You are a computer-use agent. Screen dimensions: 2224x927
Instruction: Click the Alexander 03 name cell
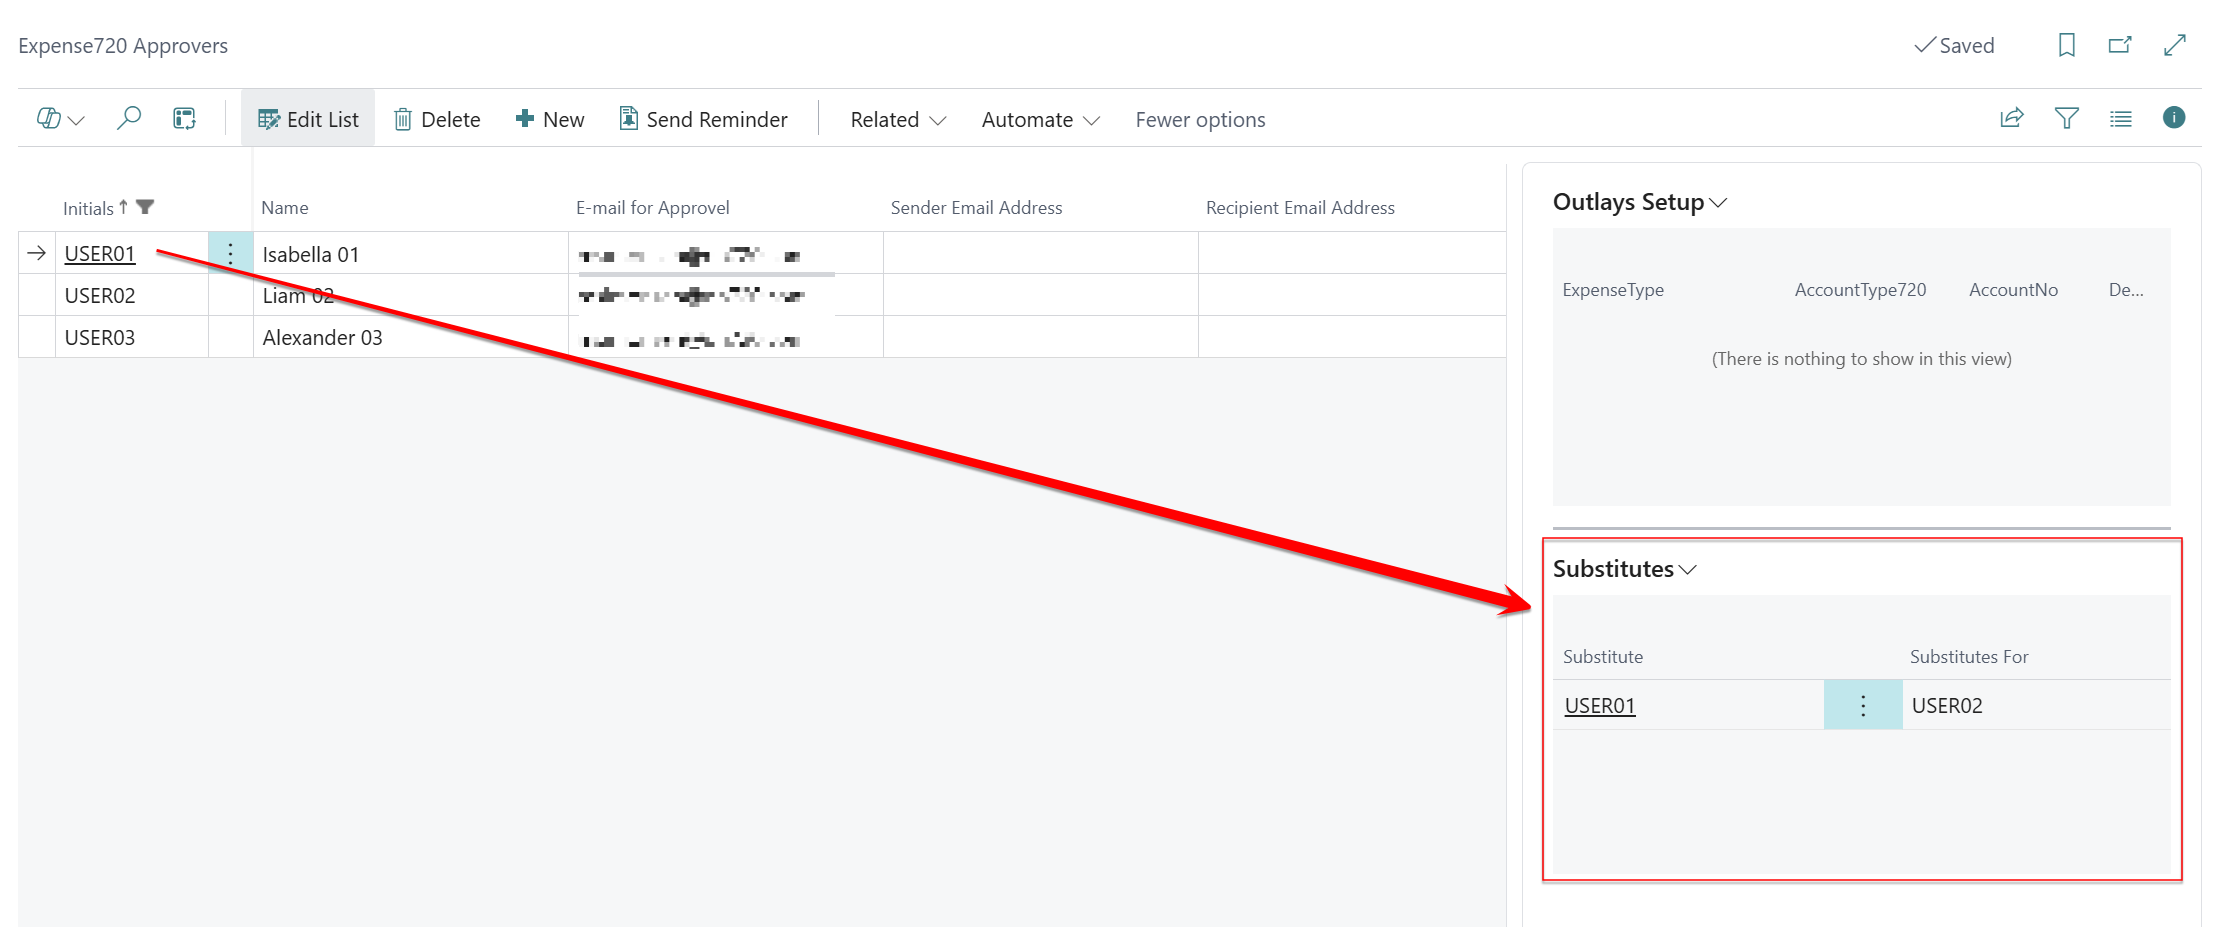(x=411, y=338)
